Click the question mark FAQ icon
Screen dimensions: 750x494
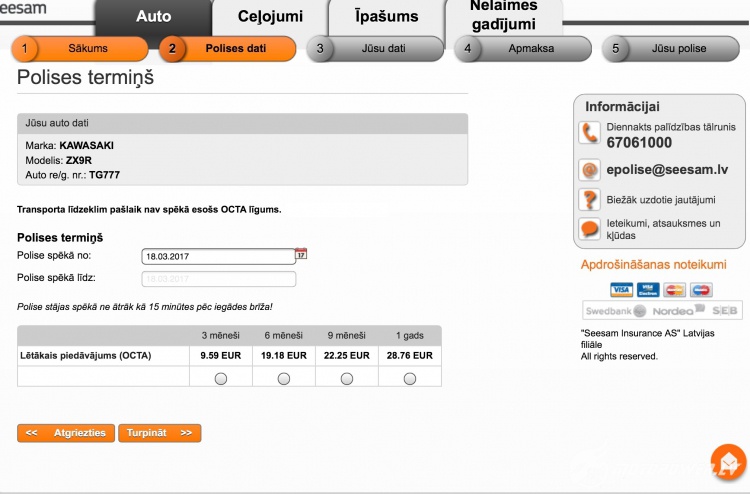coord(589,199)
